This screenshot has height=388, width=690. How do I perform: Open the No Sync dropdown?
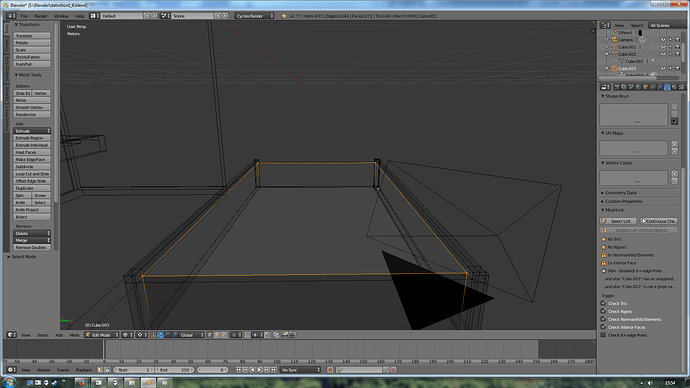(x=301, y=370)
